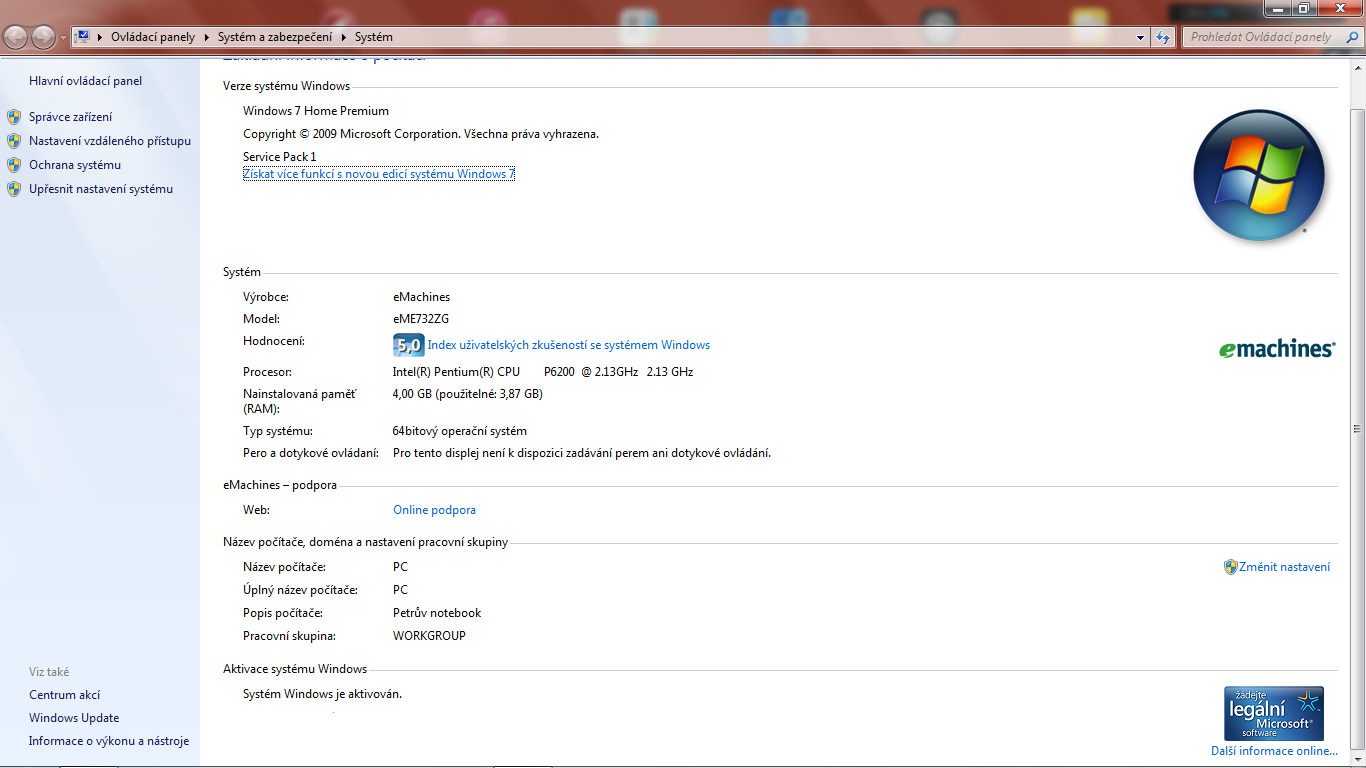Click the magnifier search icon

pos(1353,37)
